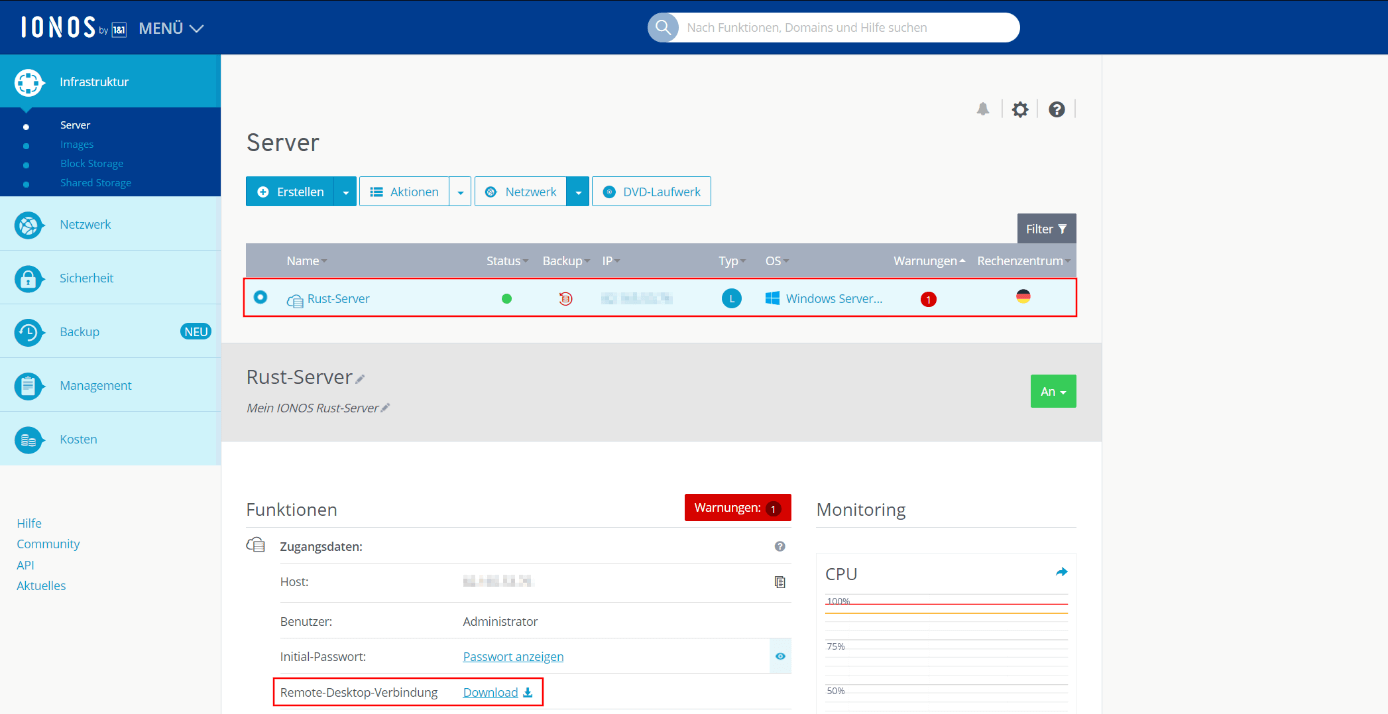
Task: Open the Netzwerk sidebar section
Action: (110, 224)
